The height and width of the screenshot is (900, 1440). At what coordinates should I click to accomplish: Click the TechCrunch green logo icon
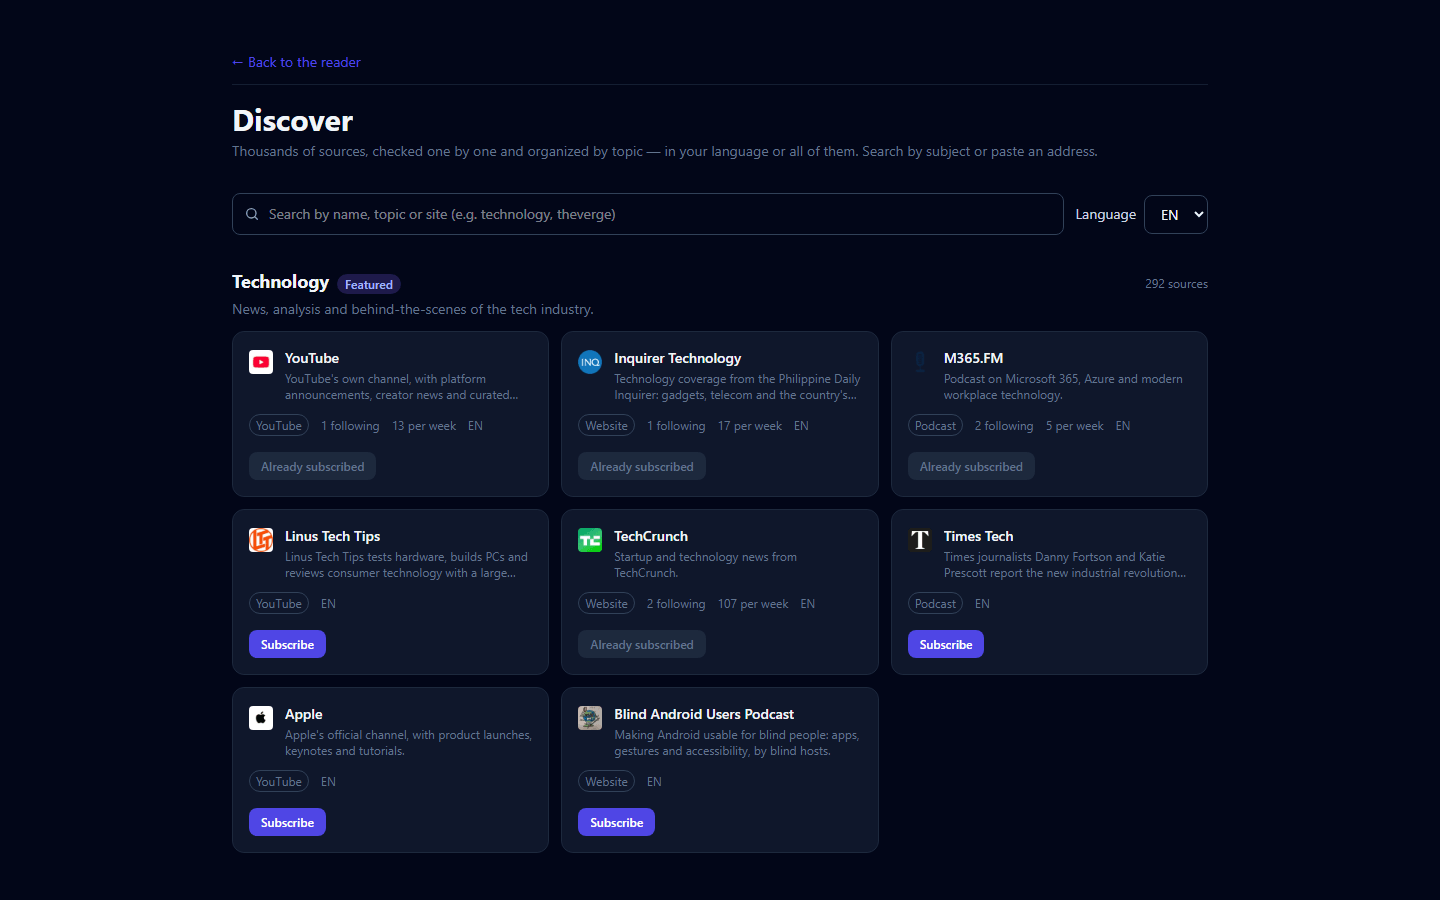(590, 540)
